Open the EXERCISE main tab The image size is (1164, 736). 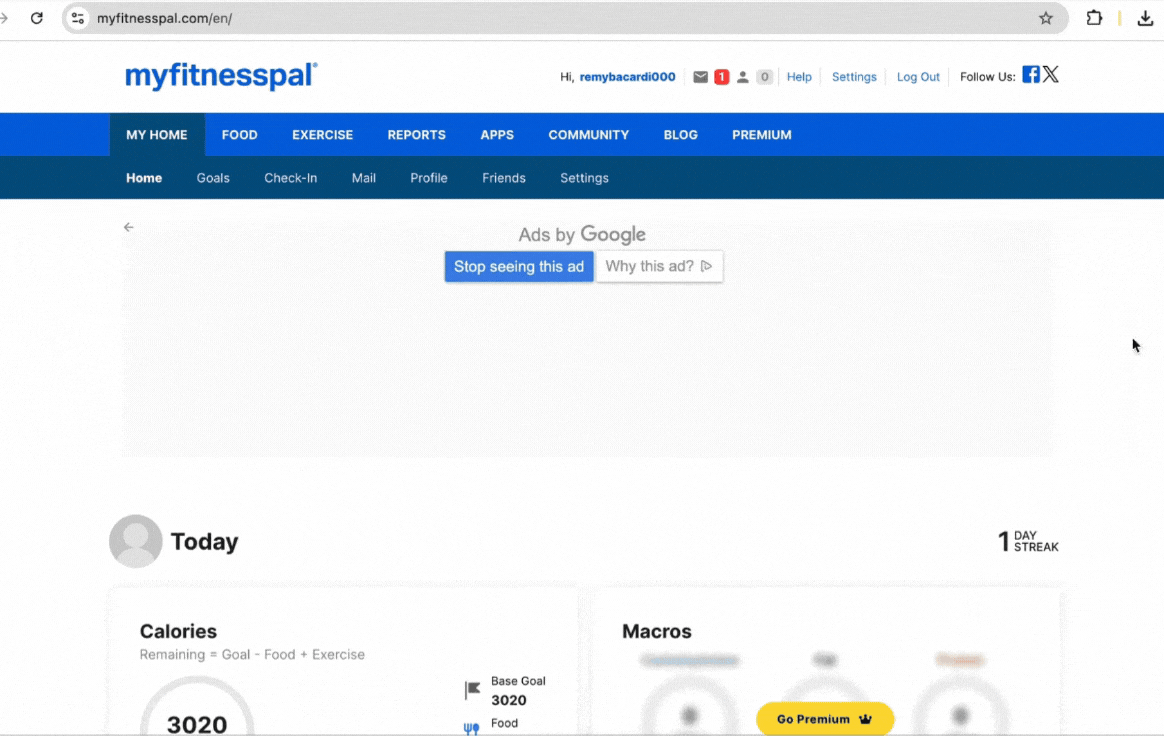(322, 134)
